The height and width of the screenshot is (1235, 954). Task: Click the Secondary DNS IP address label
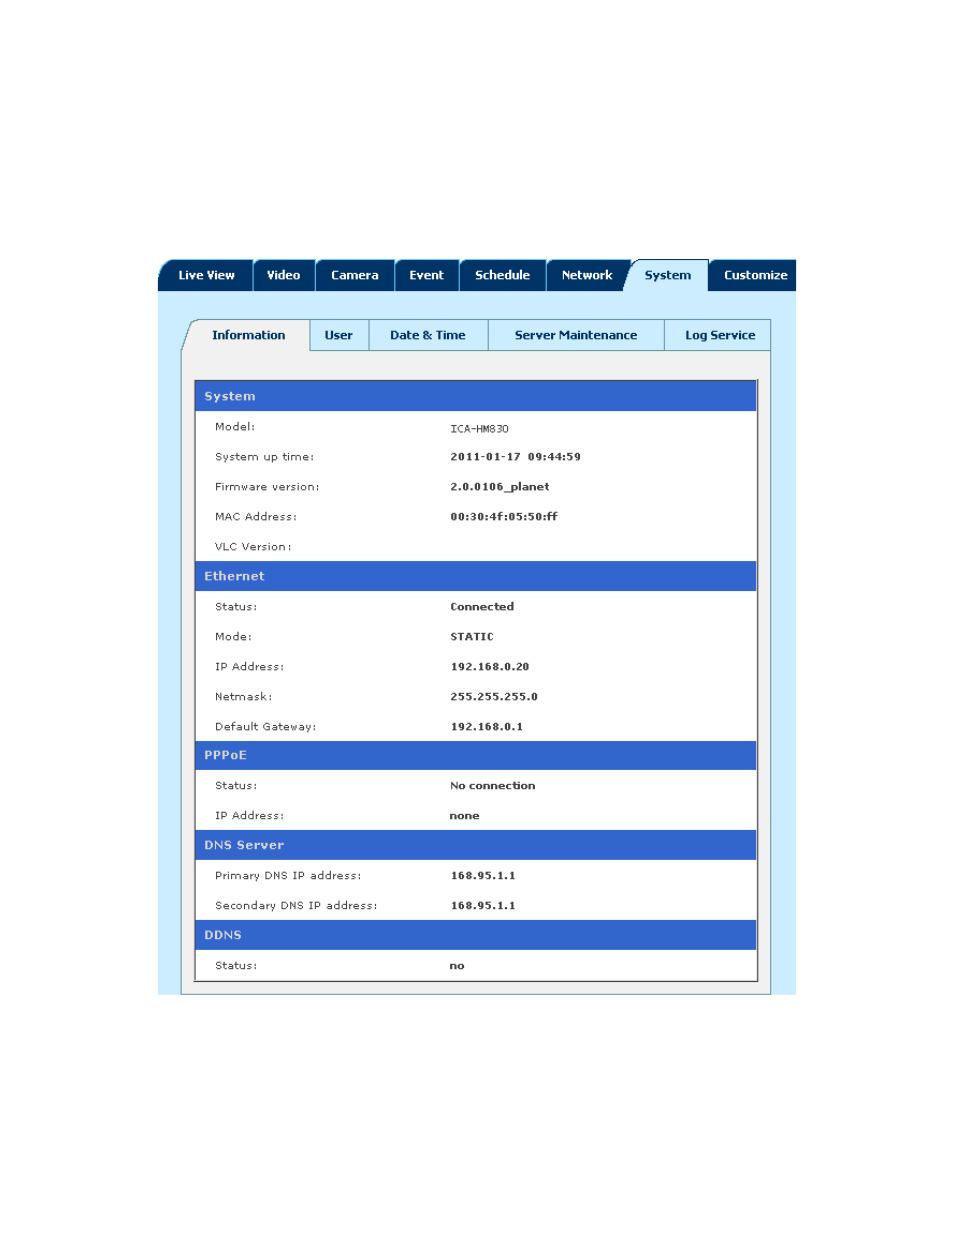296,906
